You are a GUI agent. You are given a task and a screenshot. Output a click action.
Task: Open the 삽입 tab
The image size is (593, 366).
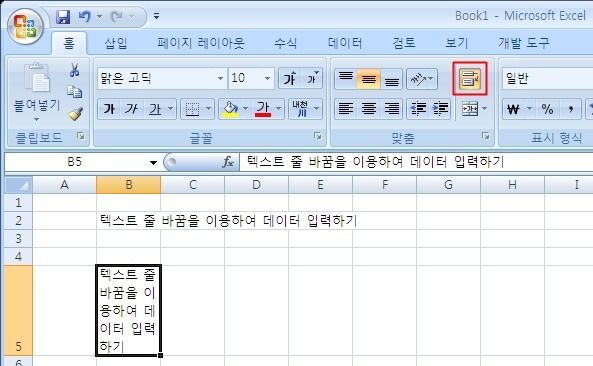point(115,43)
